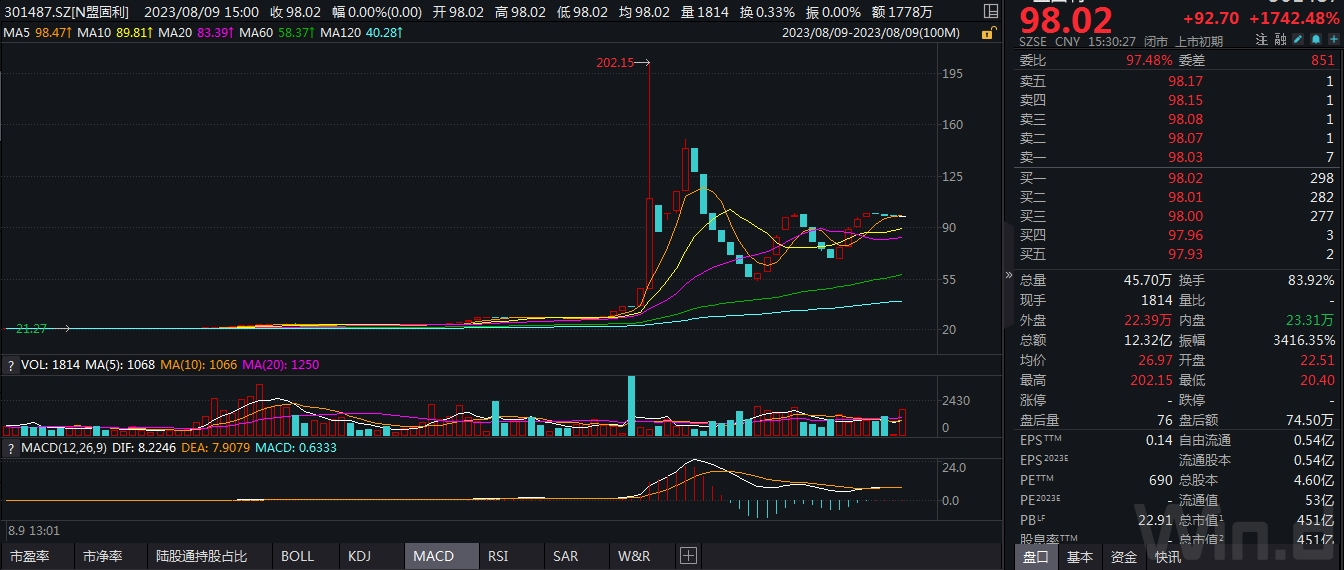Open the 资金 panel tab
Screen dimensions: 1344x570
click(x=1124, y=556)
